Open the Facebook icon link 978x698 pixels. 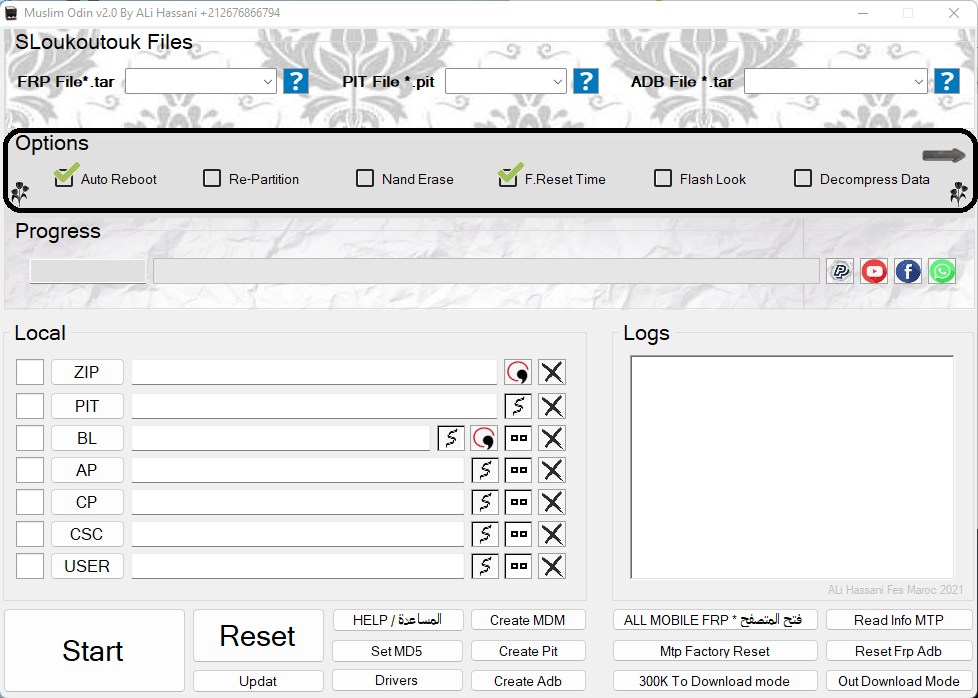pyautogui.click(x=908, y=271)
